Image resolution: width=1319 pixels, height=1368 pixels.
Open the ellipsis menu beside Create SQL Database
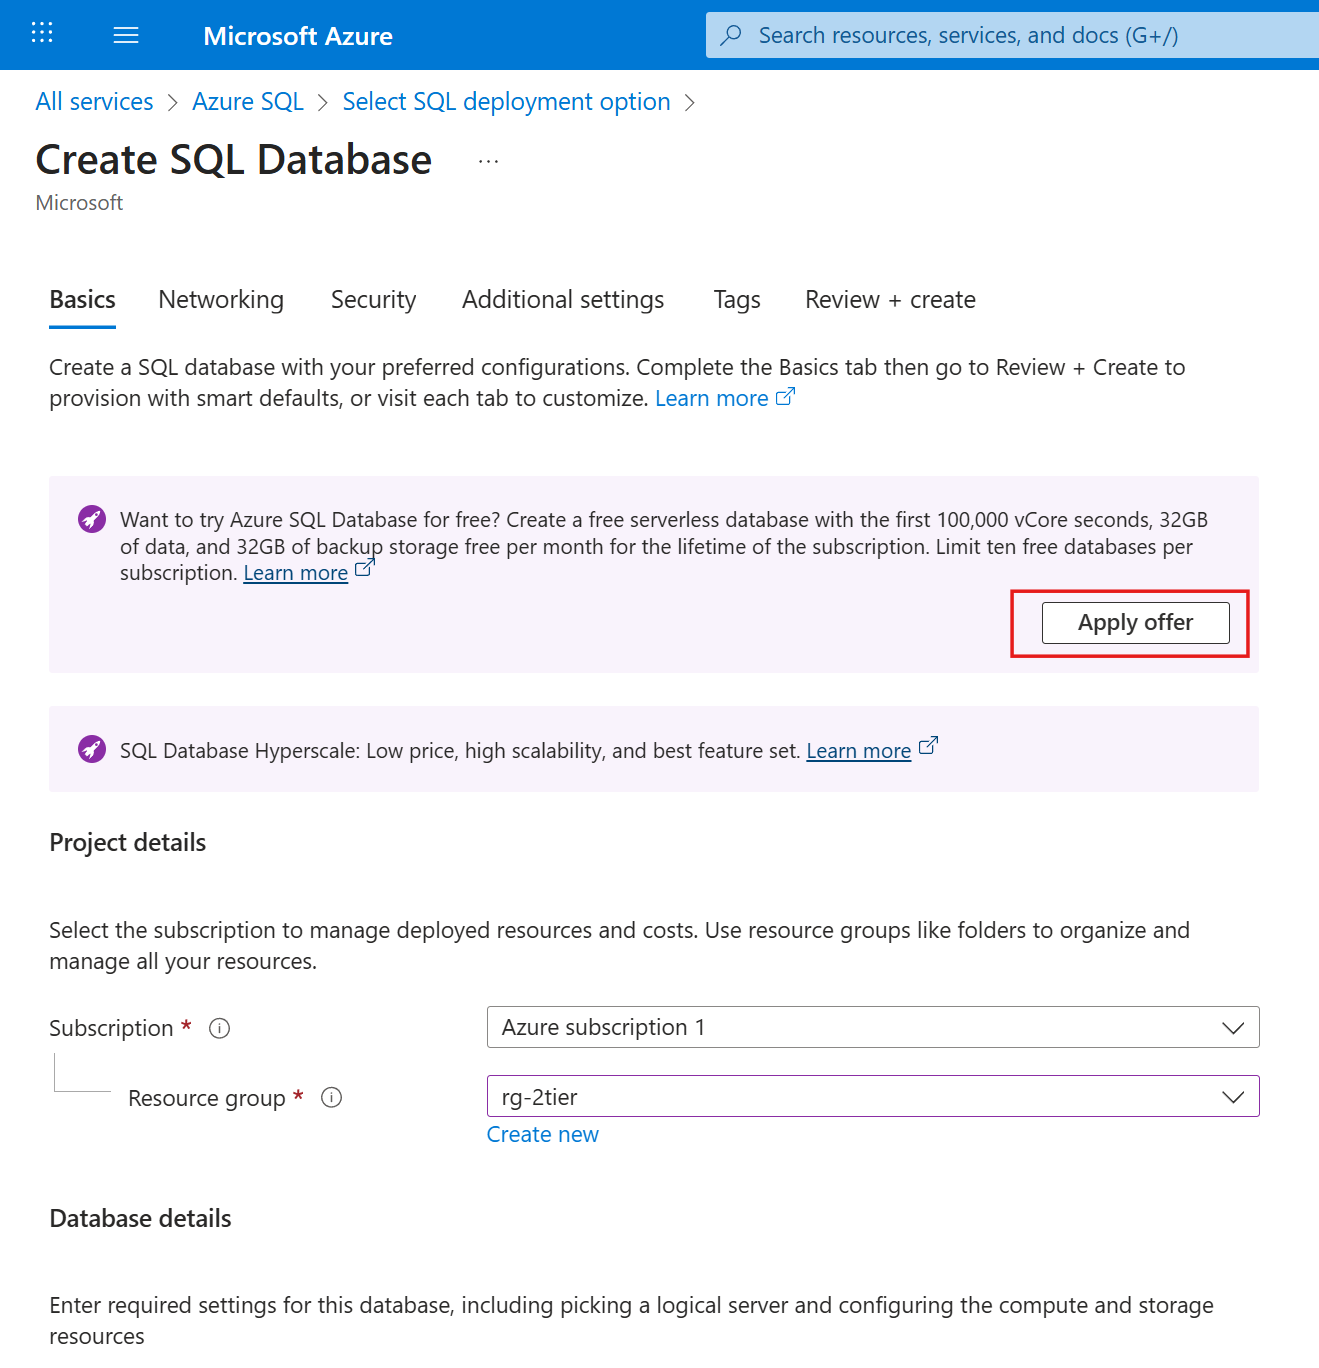(487, 160)
